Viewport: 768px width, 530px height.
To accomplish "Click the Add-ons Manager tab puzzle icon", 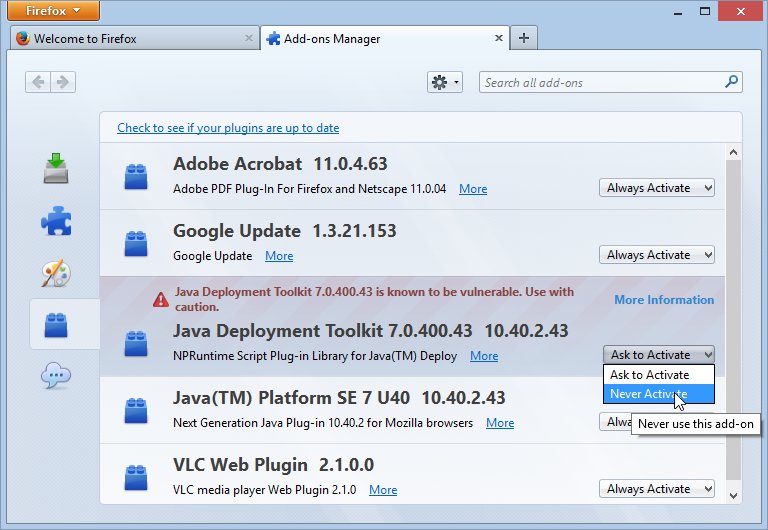I will click(273, 38).
